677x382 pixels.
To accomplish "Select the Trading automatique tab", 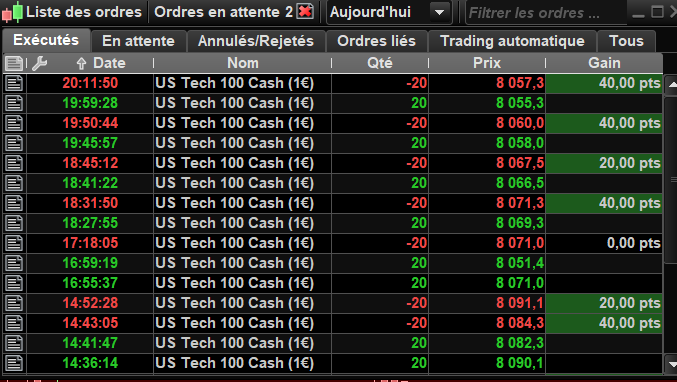I will point(512,41).
